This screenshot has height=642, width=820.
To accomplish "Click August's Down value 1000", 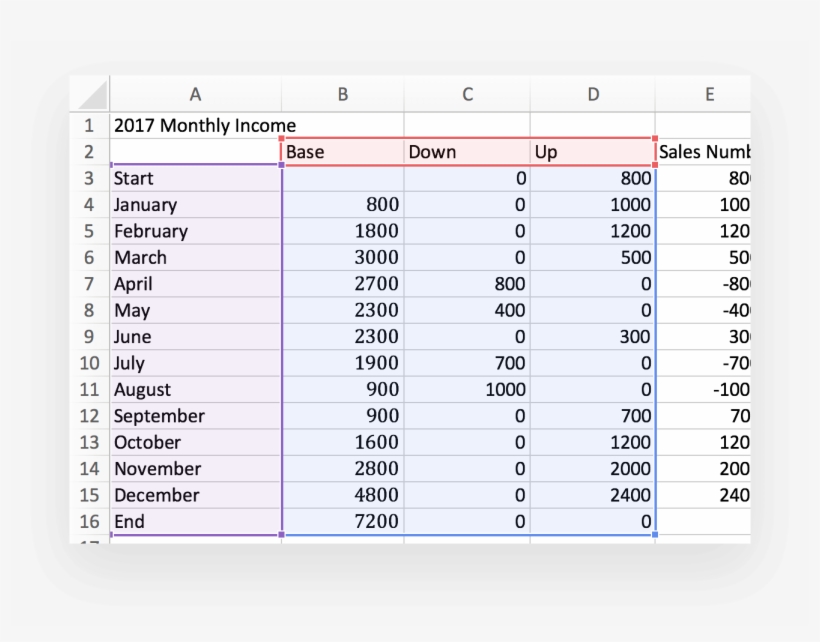I will point(467,389).
